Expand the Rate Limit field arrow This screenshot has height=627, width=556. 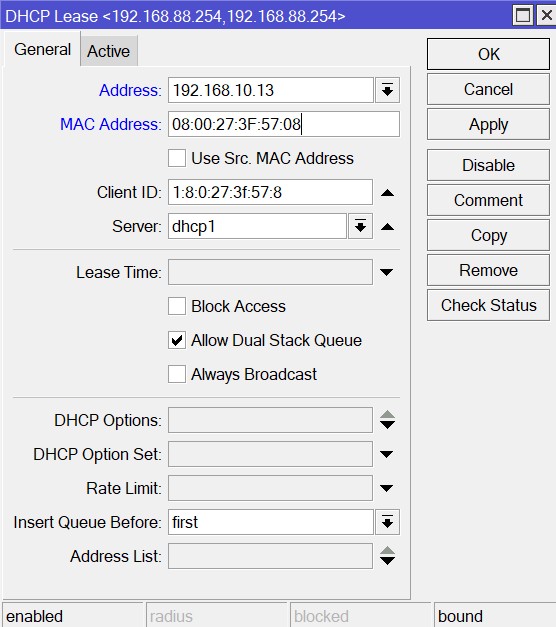click(386, 488)
